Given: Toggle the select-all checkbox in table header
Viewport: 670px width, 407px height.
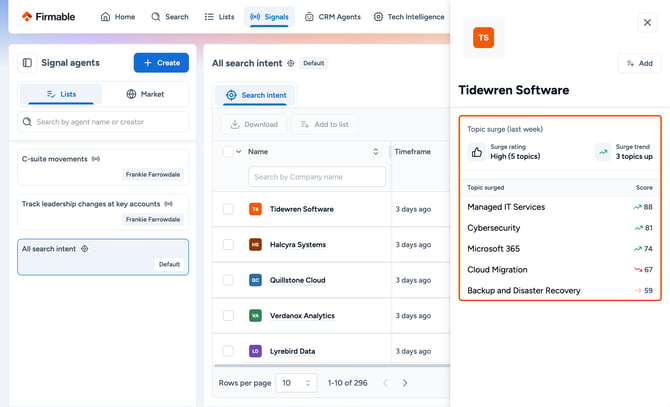Looking at the screenshot, I should pos(228,152).
